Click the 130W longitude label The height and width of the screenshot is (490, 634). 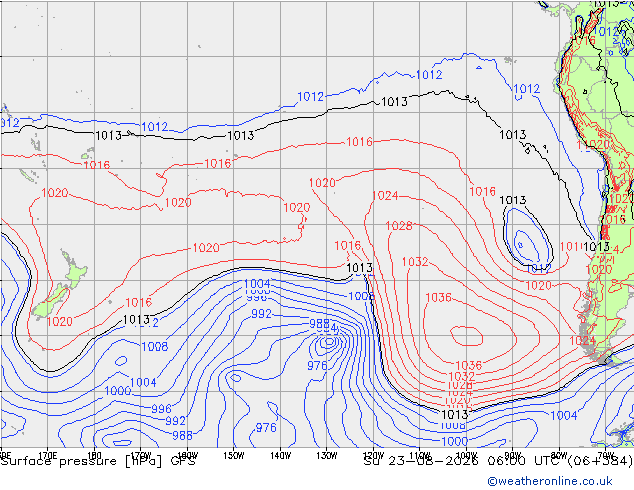[x=327, y=456]
